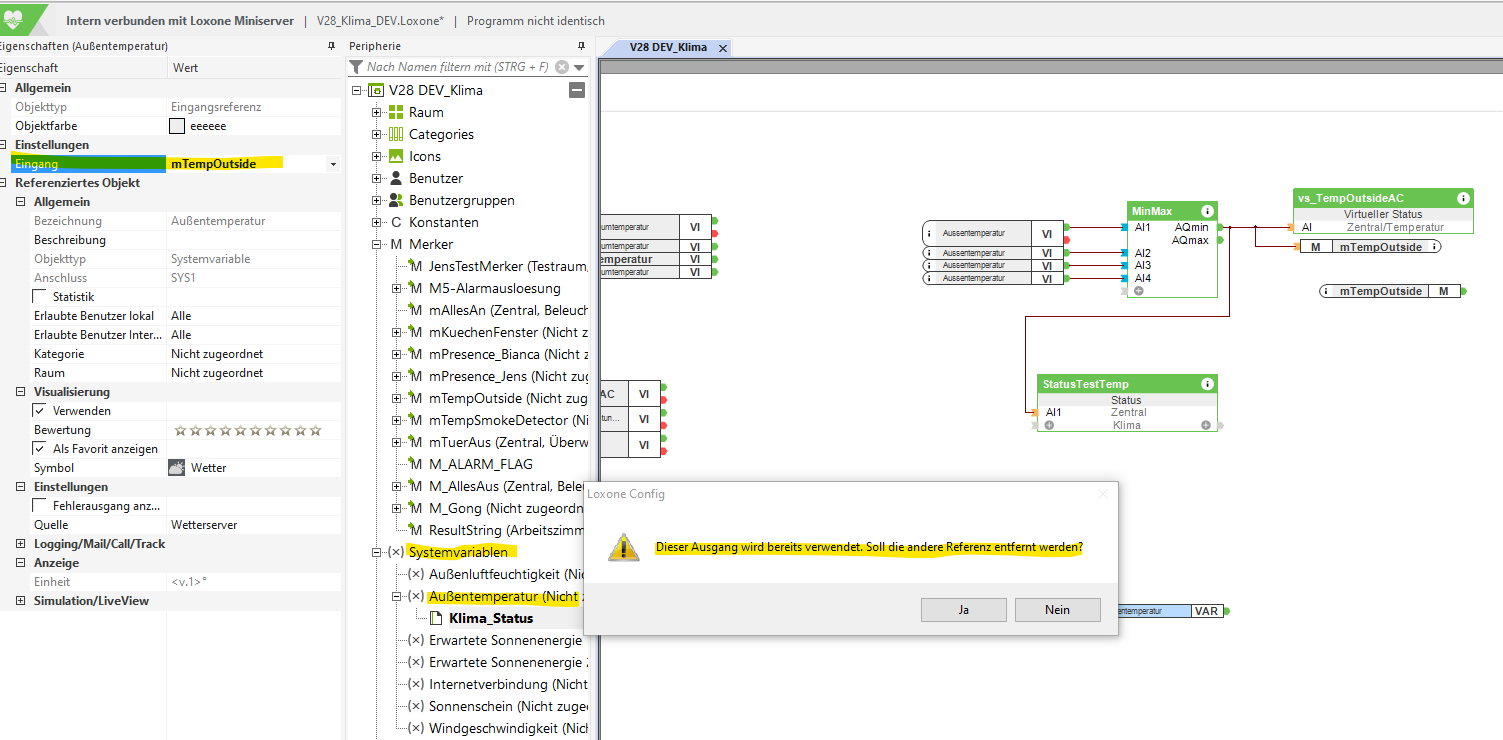Click Nein in the Loxone Config dialog
Viewport: 1503px width, 740px height.
click(1057, 610)
